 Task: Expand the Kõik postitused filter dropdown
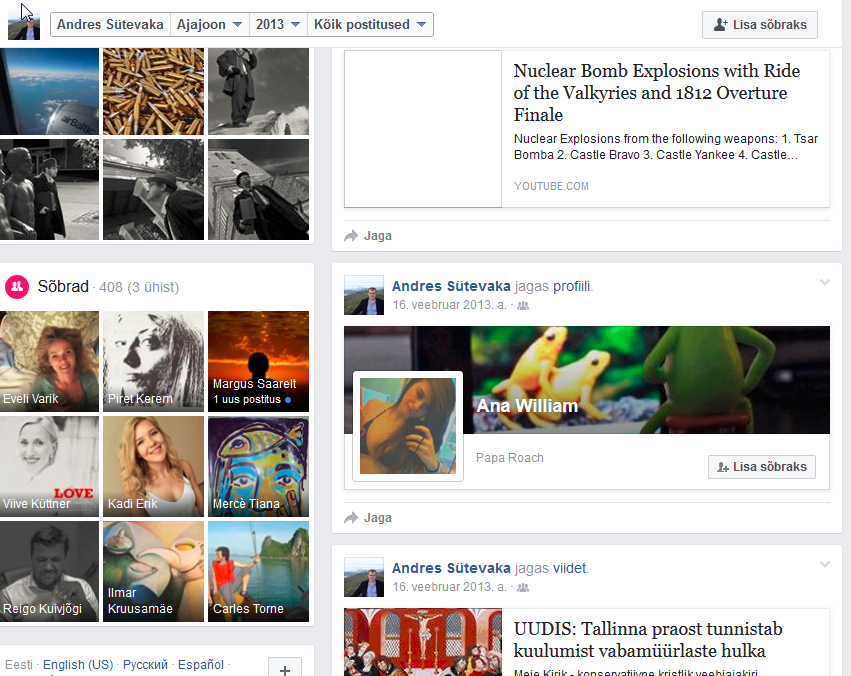pos(370,24)
